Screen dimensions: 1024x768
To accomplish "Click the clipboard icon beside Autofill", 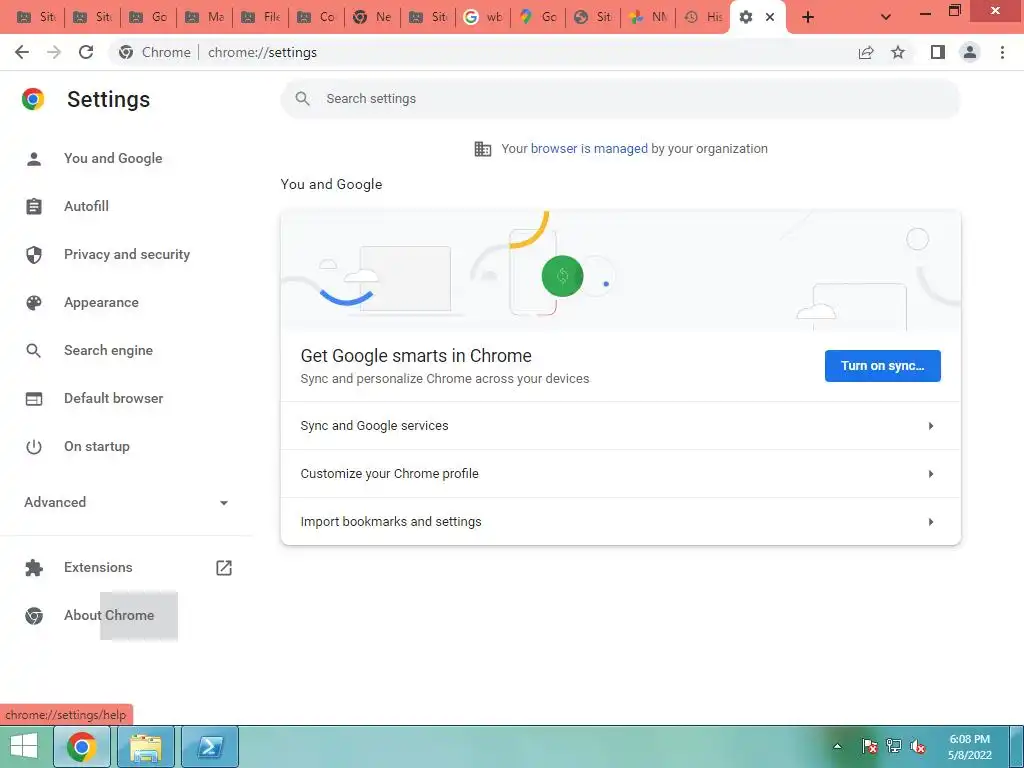I will point(34,206).
